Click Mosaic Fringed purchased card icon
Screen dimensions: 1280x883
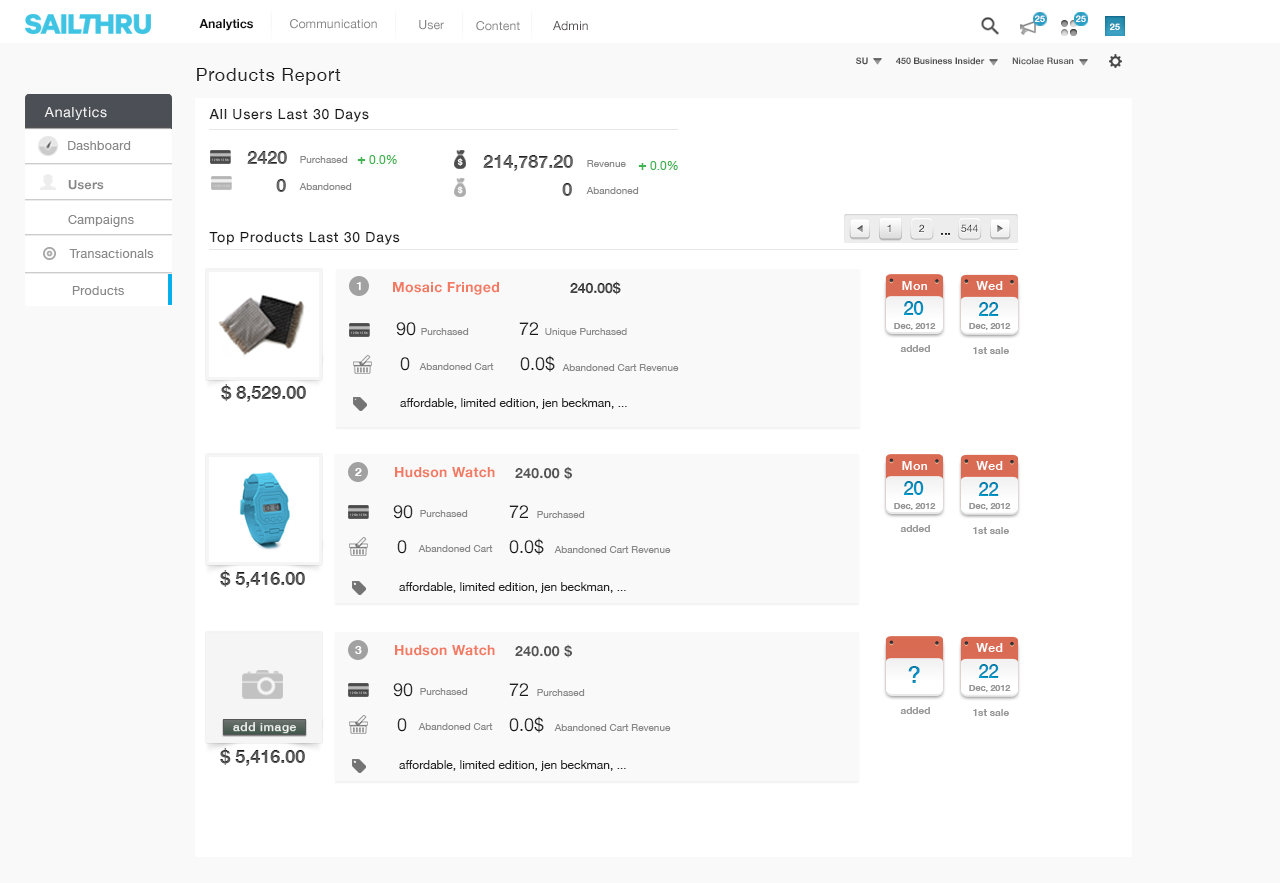[x=359, y=329]
